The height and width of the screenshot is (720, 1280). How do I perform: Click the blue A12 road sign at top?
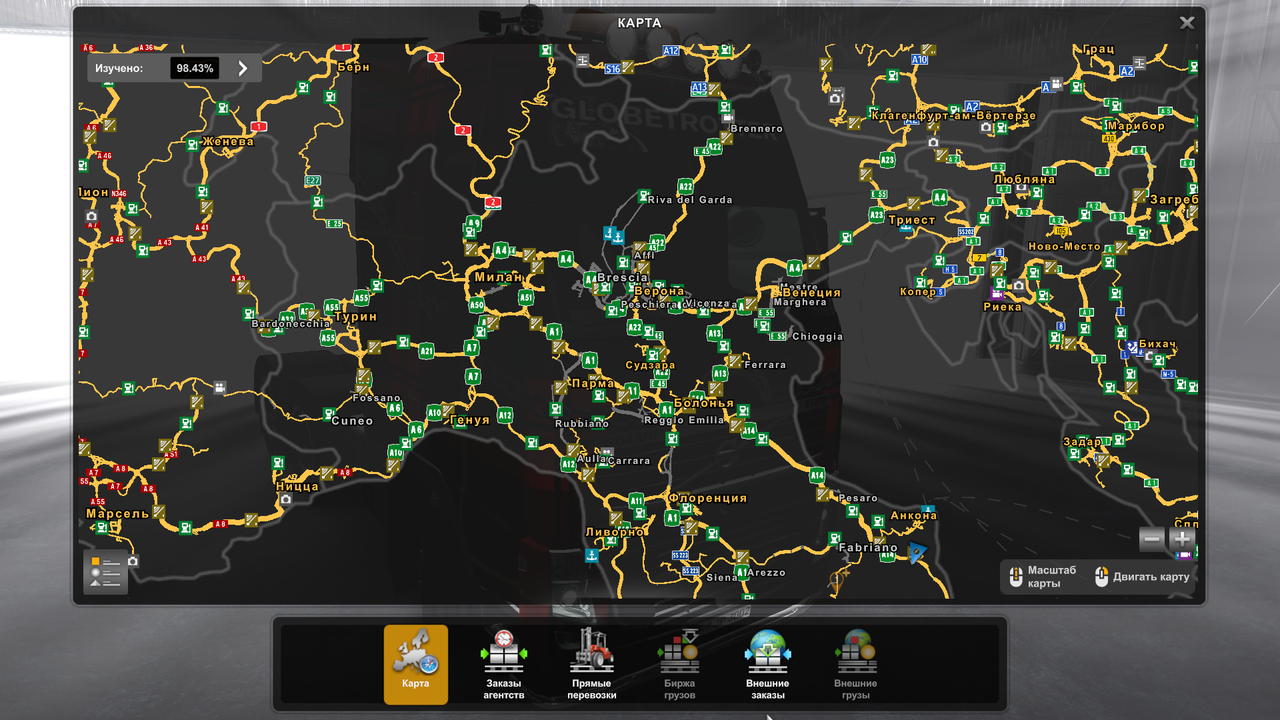click(671, 50)
